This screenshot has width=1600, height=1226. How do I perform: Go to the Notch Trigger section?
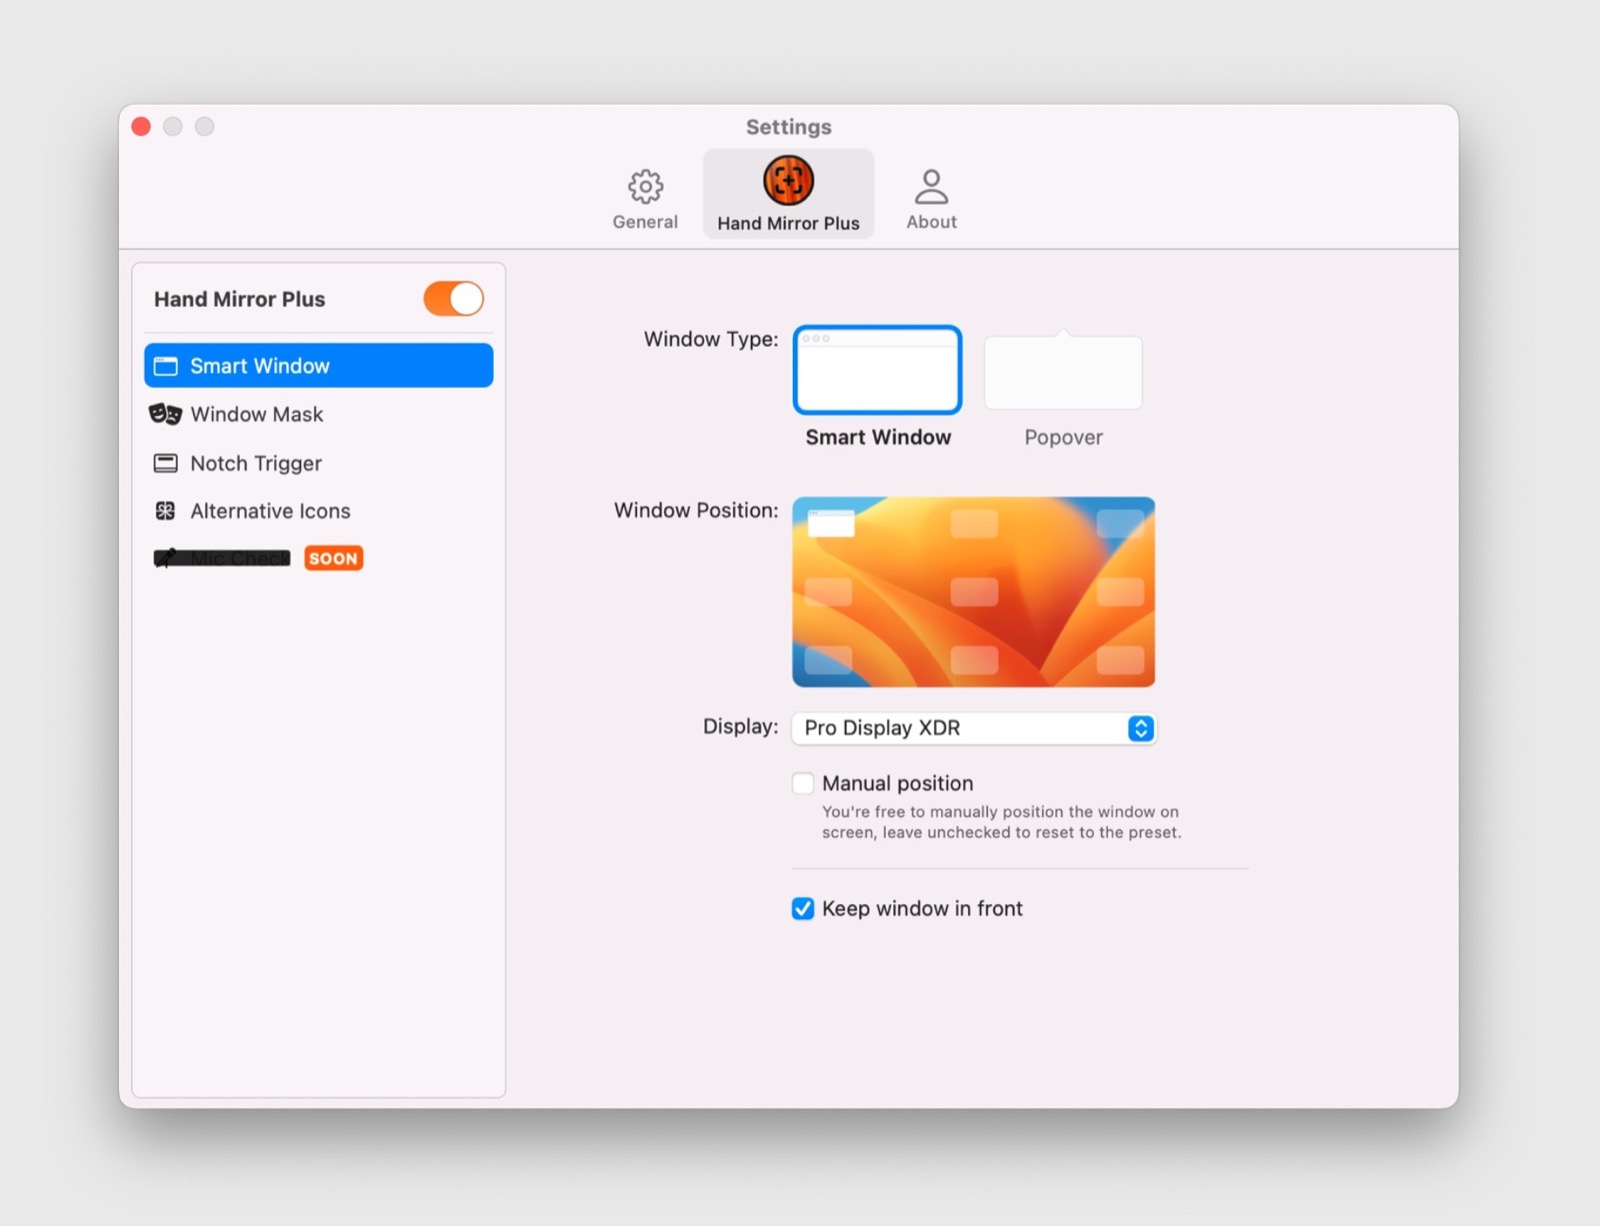tap(319, 463)
